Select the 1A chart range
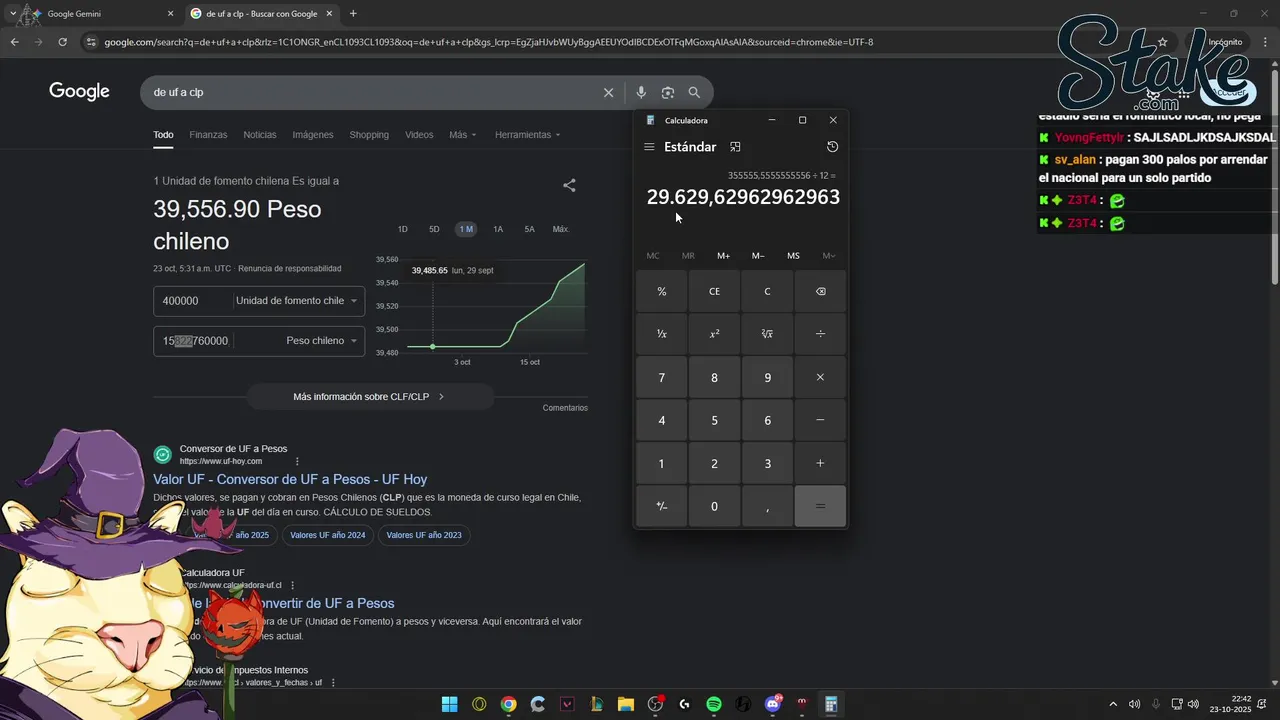The image size is (1280, 720). (x=498, y=229)
